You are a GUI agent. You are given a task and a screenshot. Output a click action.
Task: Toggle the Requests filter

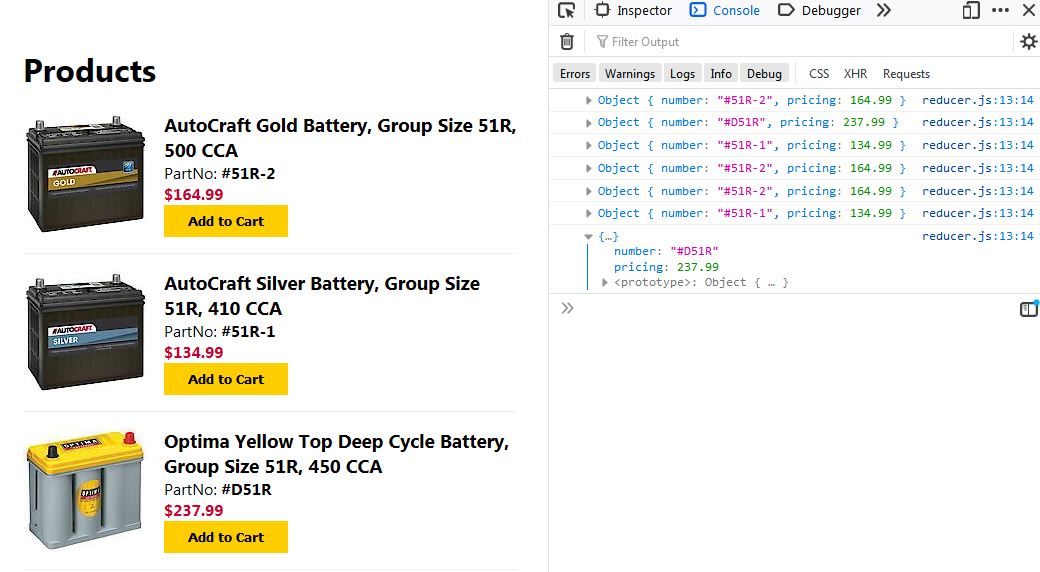(x=906, y=74)
